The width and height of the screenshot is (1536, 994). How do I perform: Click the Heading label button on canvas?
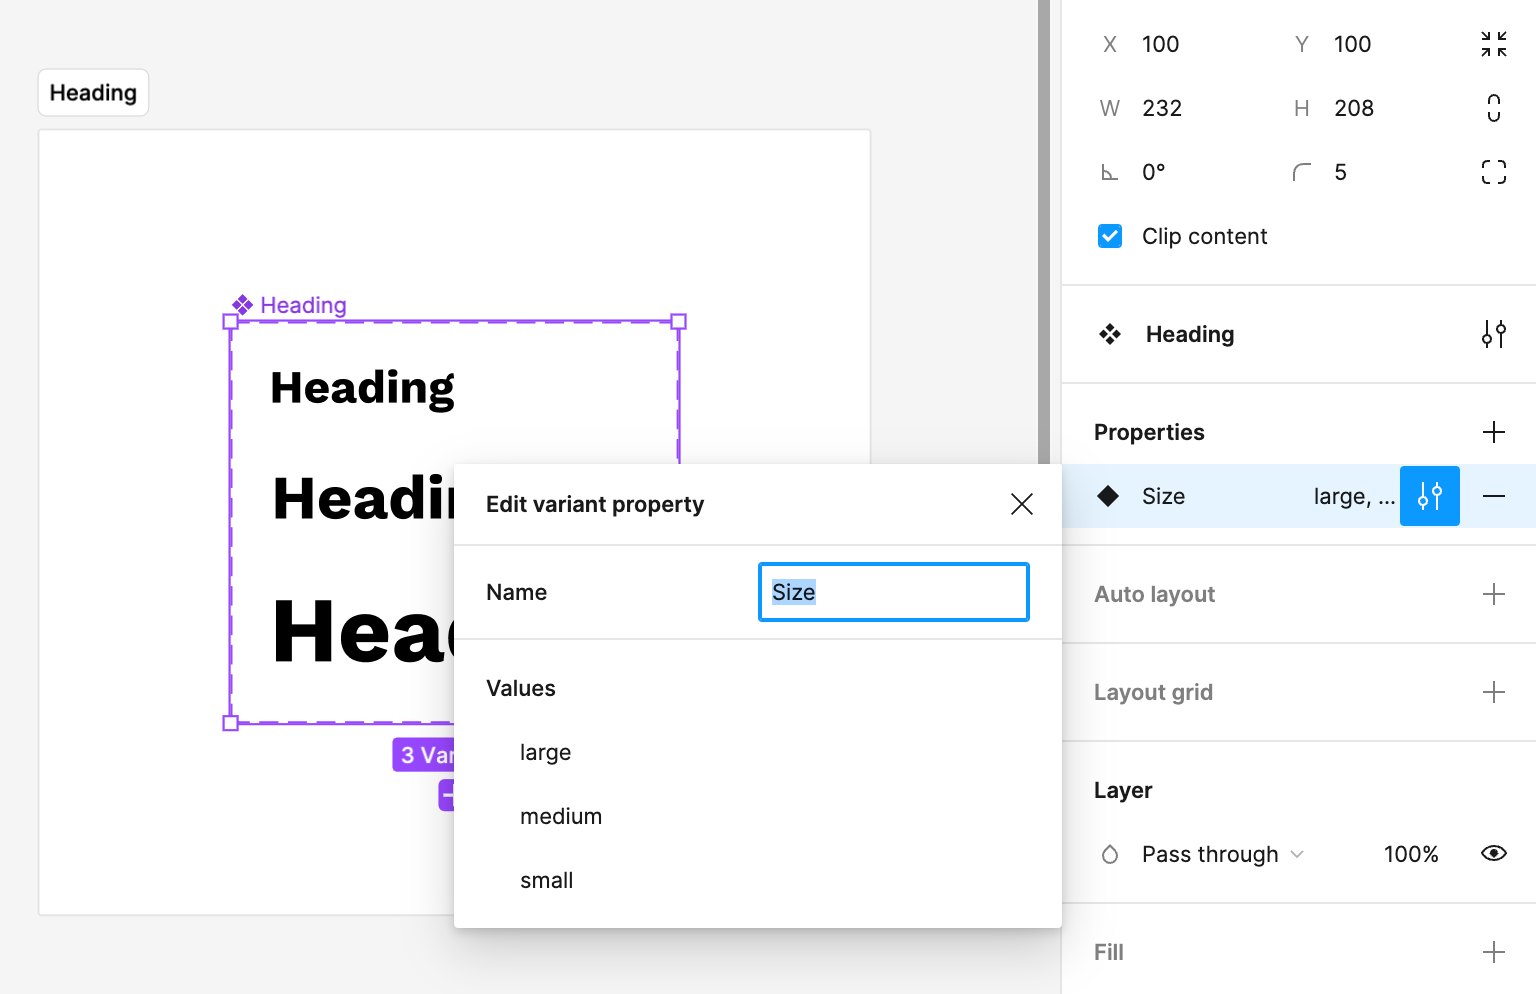[93, 92]
